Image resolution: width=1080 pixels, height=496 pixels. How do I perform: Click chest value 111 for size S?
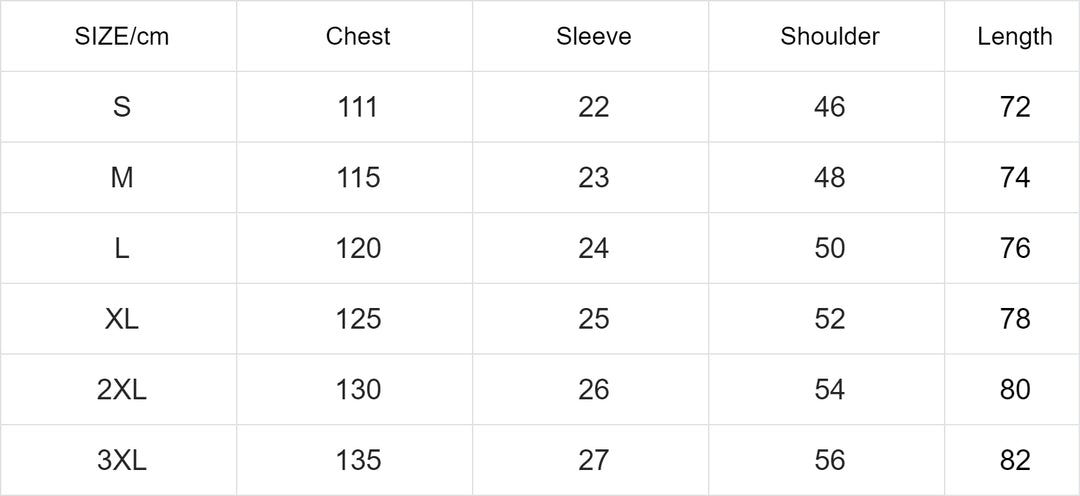(358, 107)
